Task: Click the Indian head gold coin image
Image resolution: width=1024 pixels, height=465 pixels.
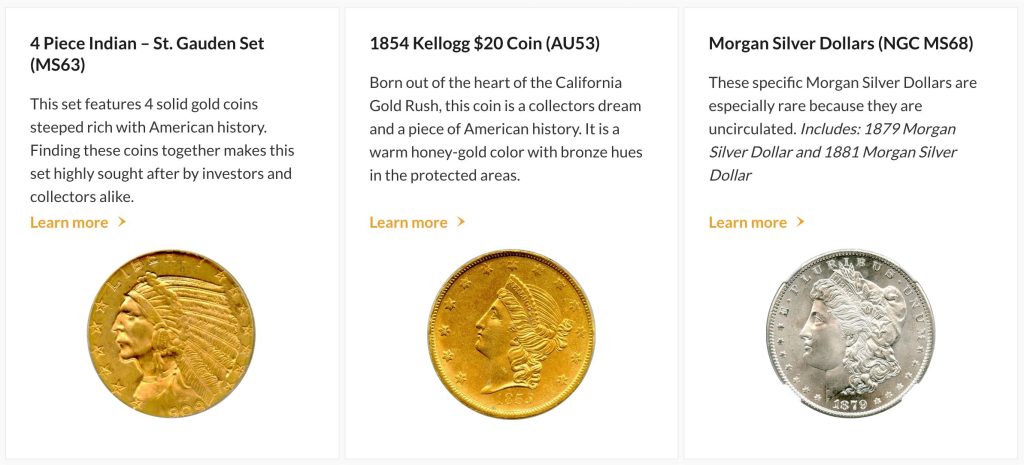Action: tap(171, 333)
